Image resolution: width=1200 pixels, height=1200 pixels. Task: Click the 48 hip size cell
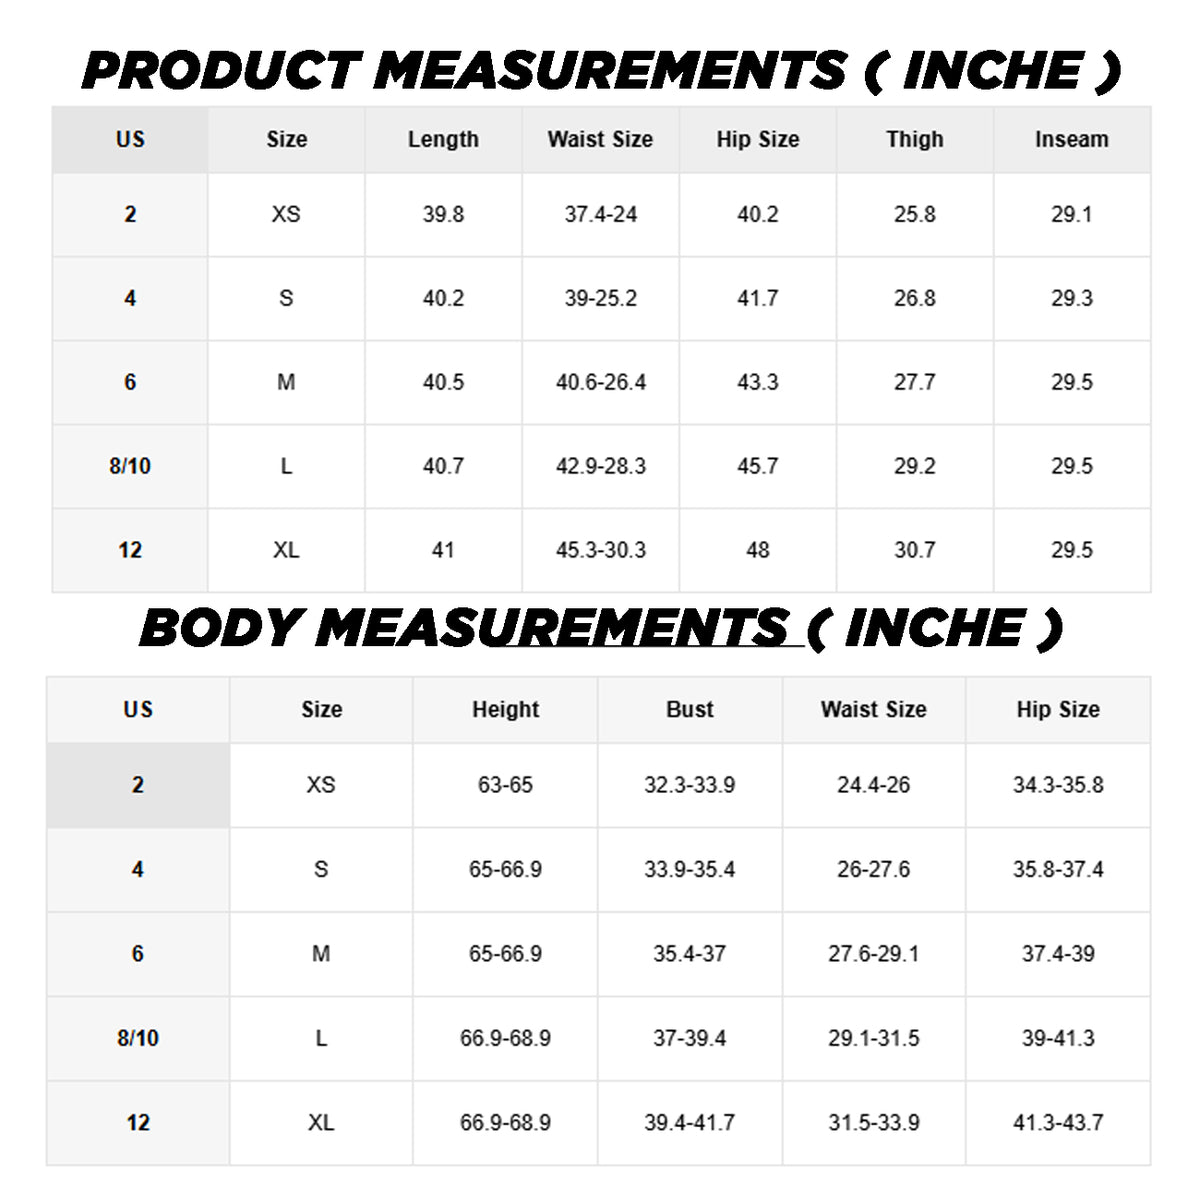pos(757,551)
